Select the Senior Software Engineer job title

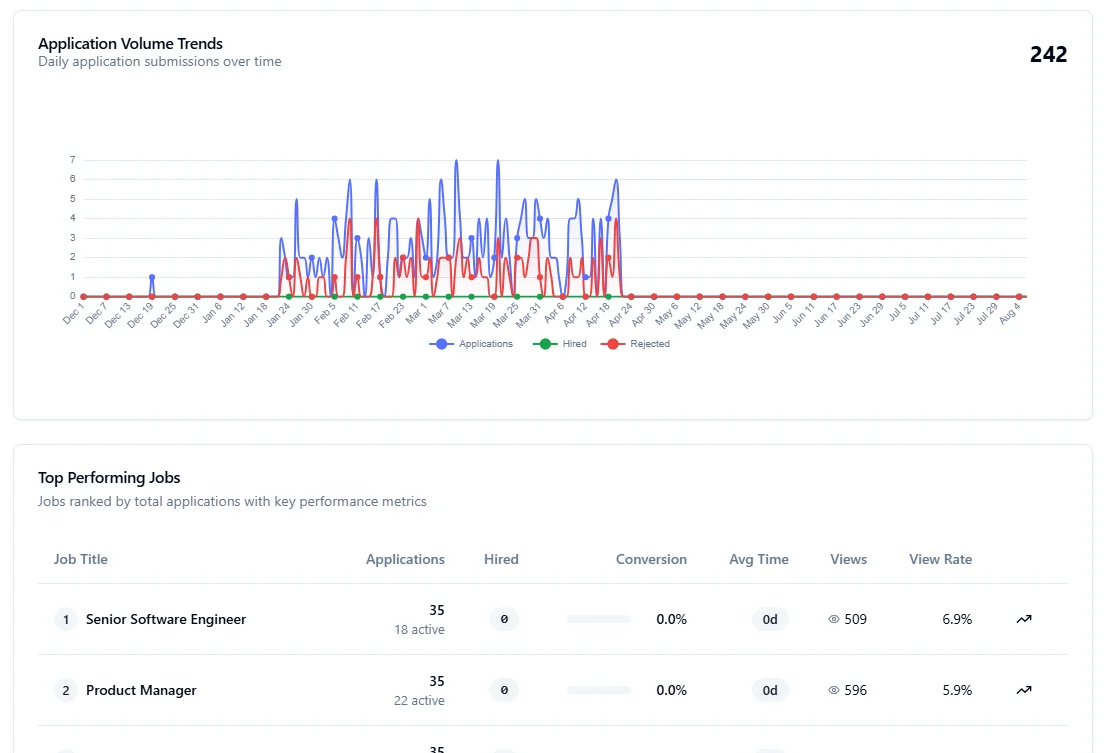pos(166,620)
